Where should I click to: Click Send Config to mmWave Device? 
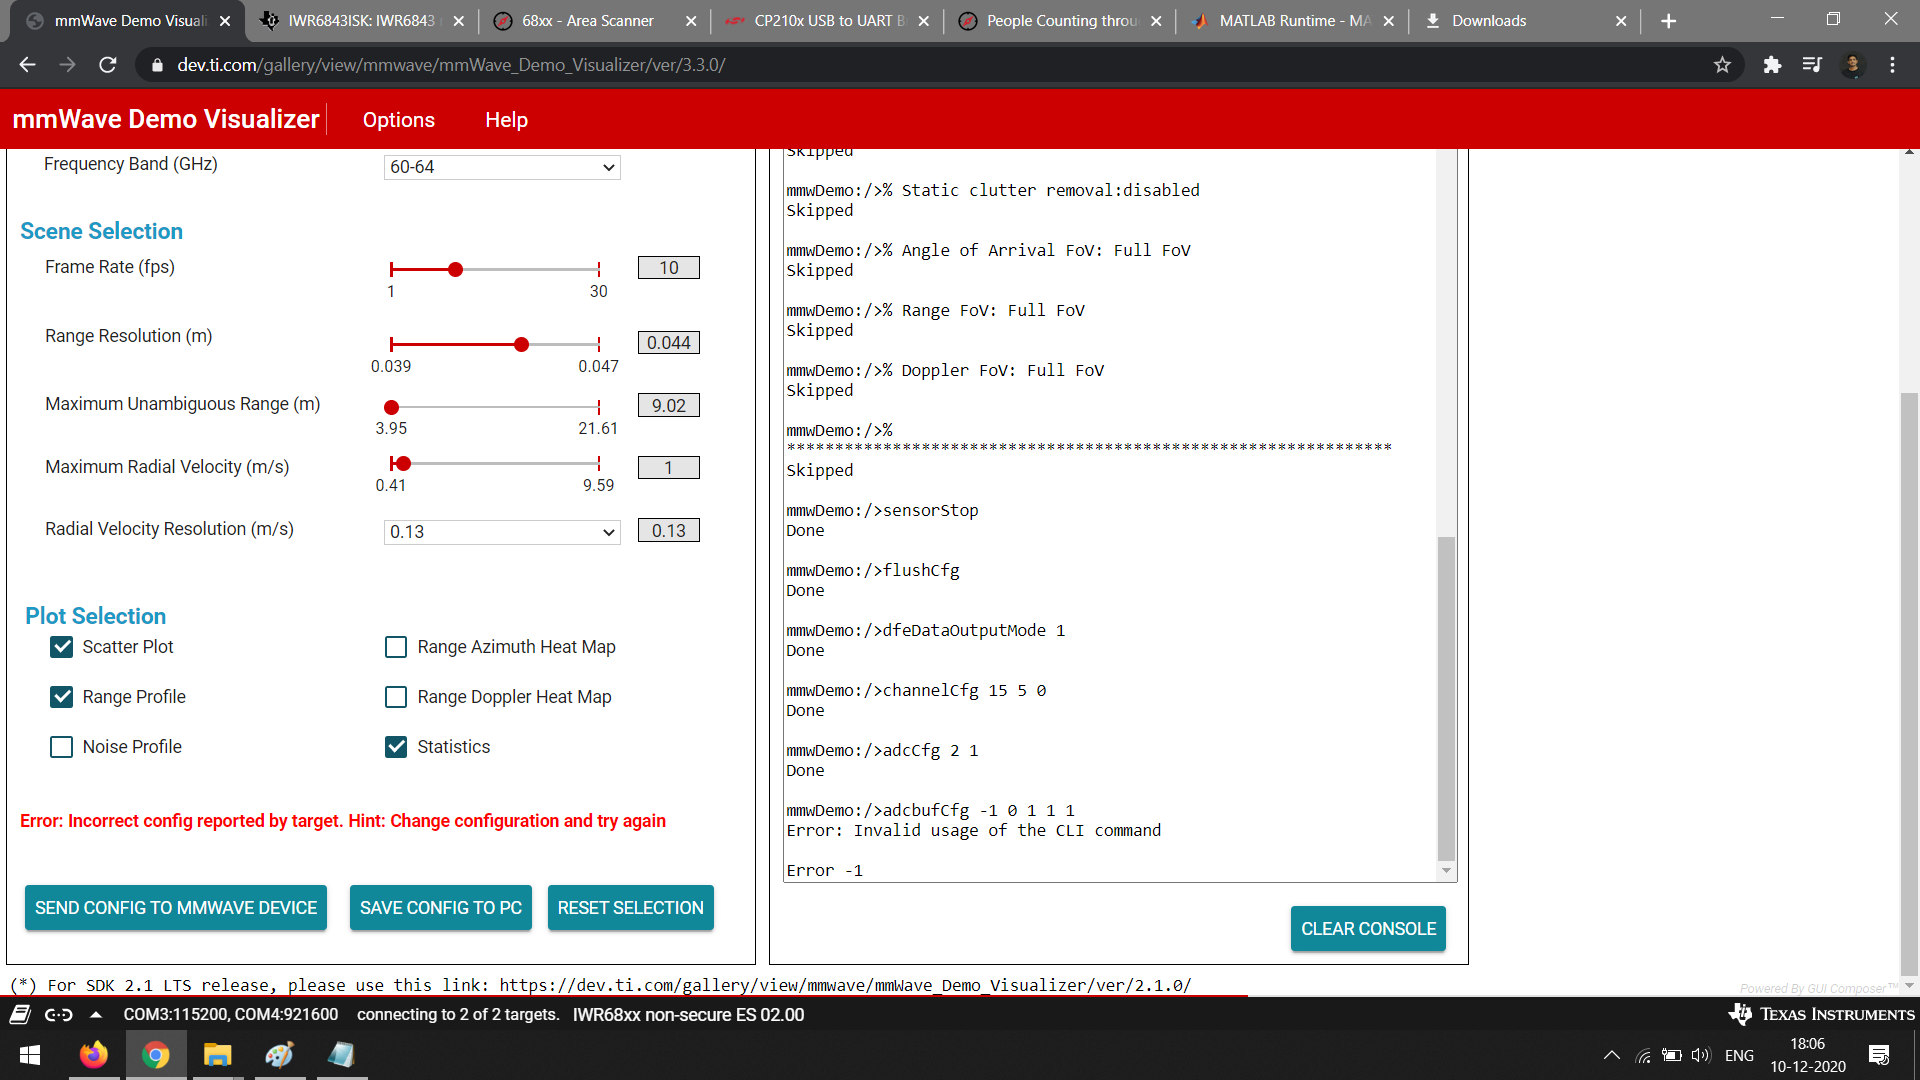tap(176, 908)
